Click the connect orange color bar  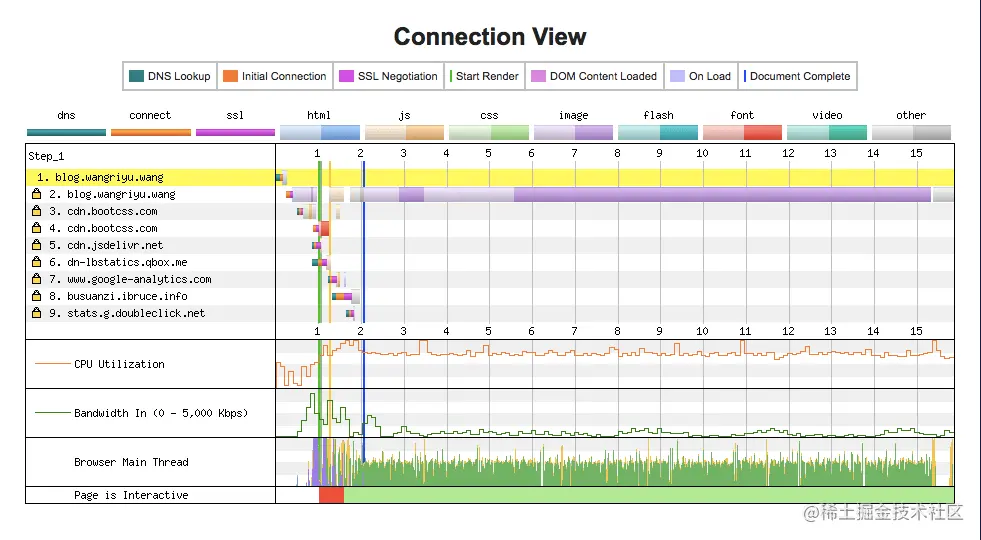point(151,132)
